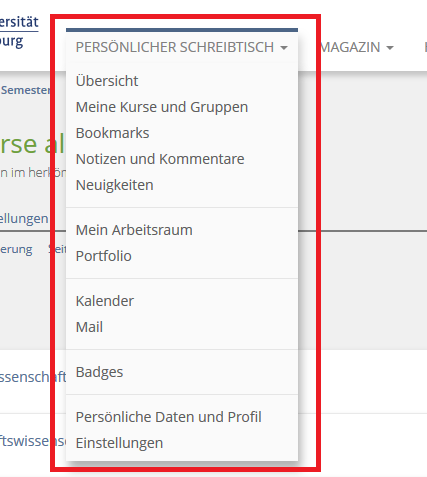
Task: Click the caret next to Magazin
Action: click(390, 48)
